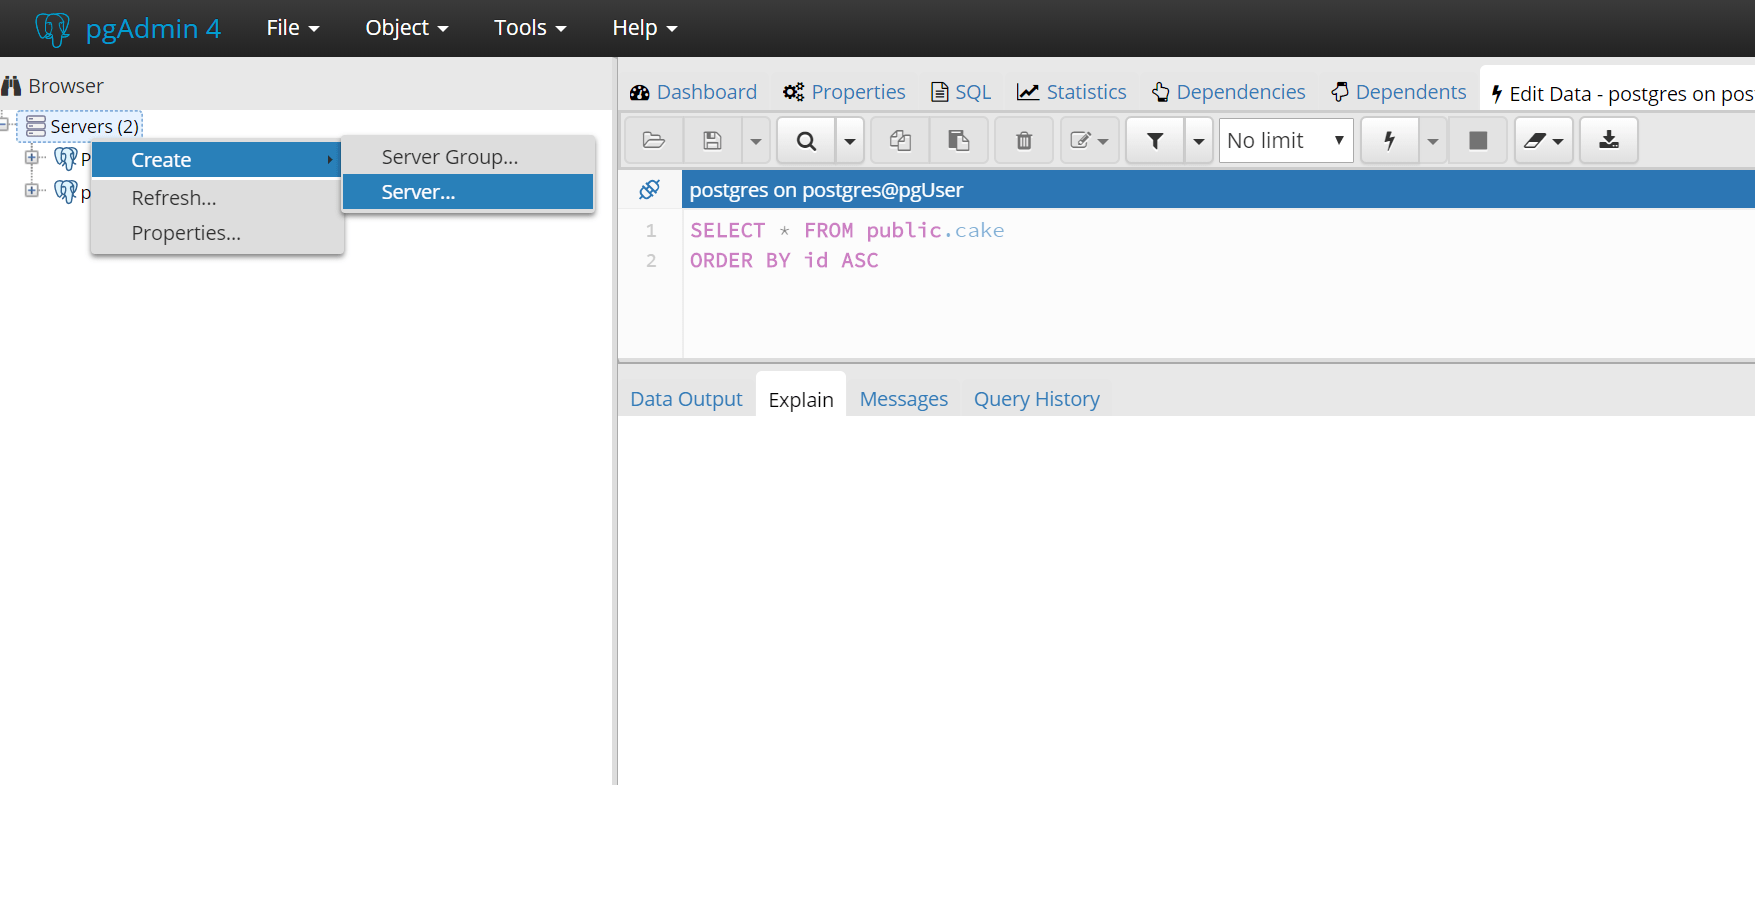The height and width of the screenshot is (898, 1755).
Task: Choose Server... from the Create submenu
Action: pyautogui.click(x=418, y=192)
